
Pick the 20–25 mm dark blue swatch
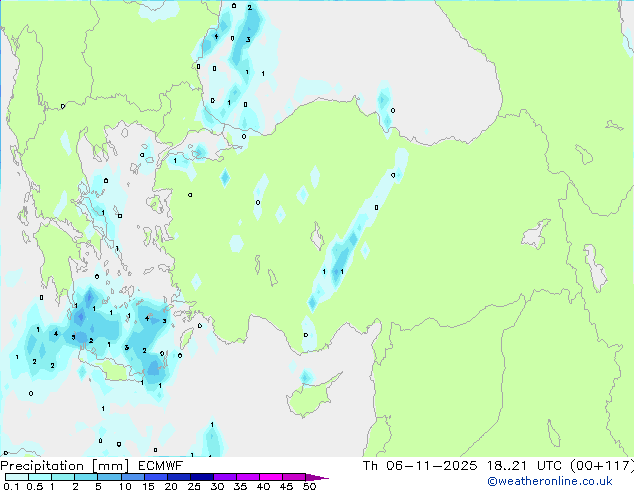pyautogui.click(x=178, y=477)
